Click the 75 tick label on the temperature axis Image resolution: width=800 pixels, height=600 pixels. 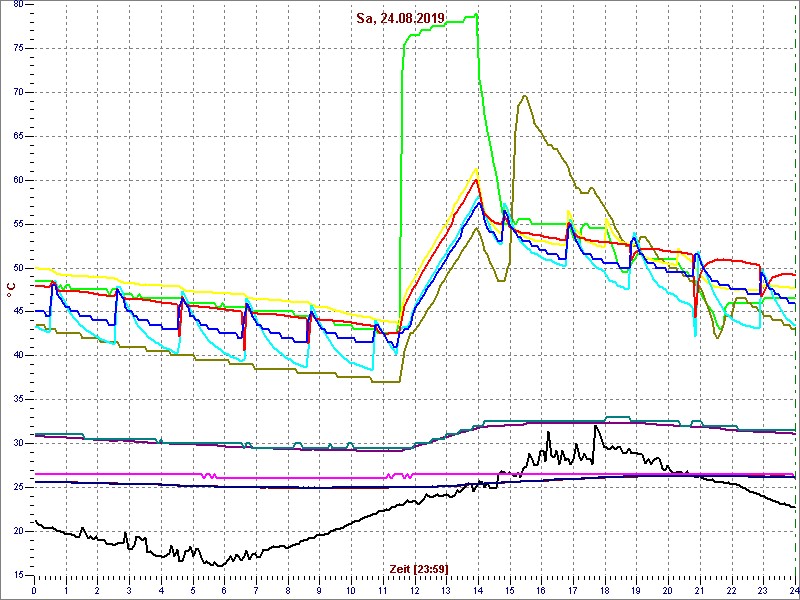click(17, 48)
